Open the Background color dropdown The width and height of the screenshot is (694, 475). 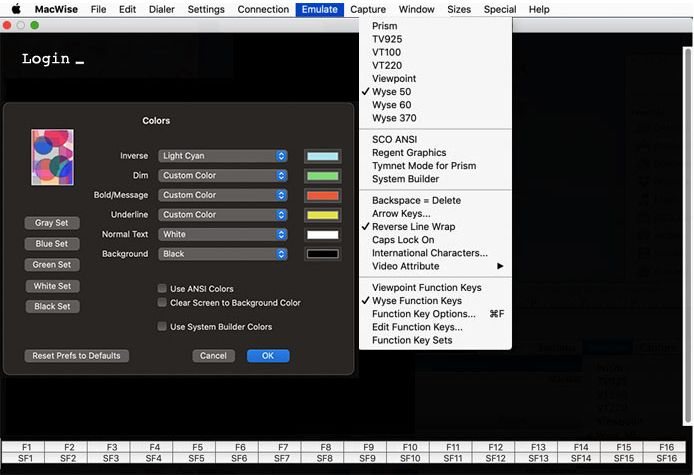pos(223,254)
